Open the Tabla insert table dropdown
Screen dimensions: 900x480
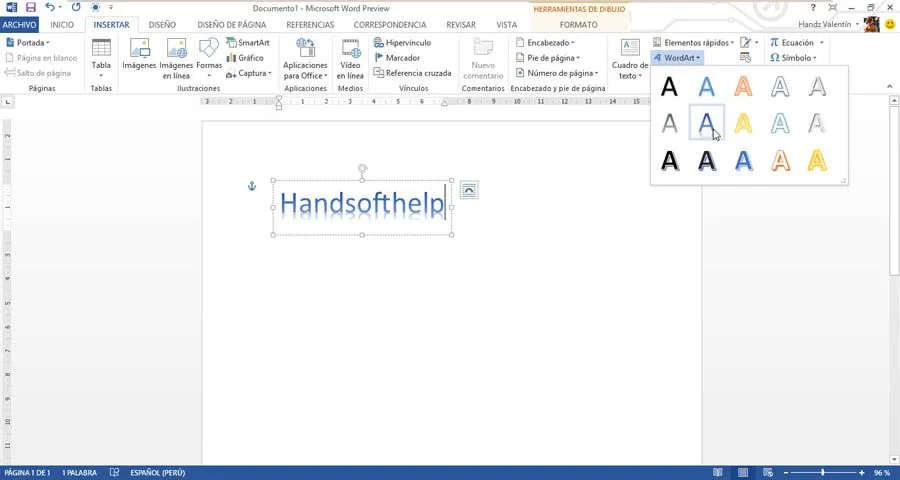click(101, 59)
